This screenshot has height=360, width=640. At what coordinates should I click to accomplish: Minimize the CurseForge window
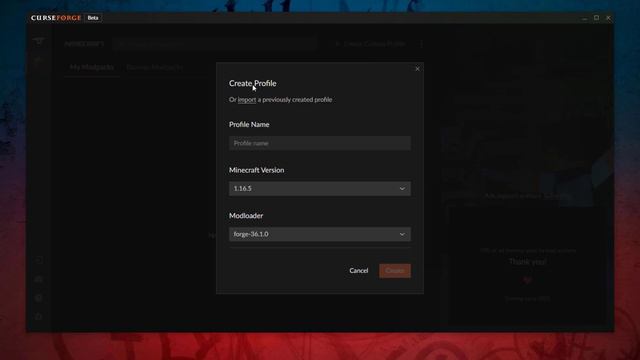click(584, 18)
